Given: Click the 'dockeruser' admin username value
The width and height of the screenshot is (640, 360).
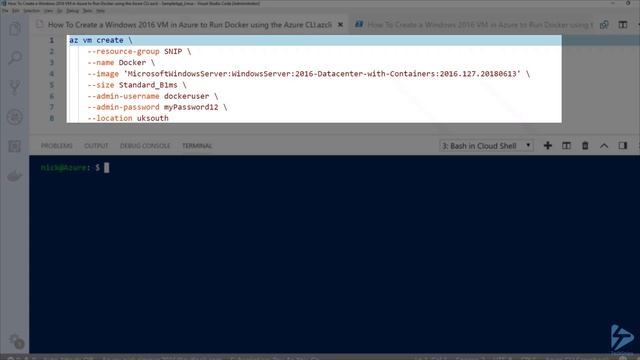Looking at the screenshot, I should tap(187, 96).
